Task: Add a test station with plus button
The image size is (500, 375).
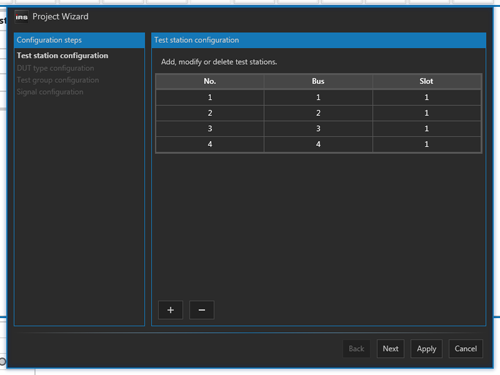Action: pos(170,310)
